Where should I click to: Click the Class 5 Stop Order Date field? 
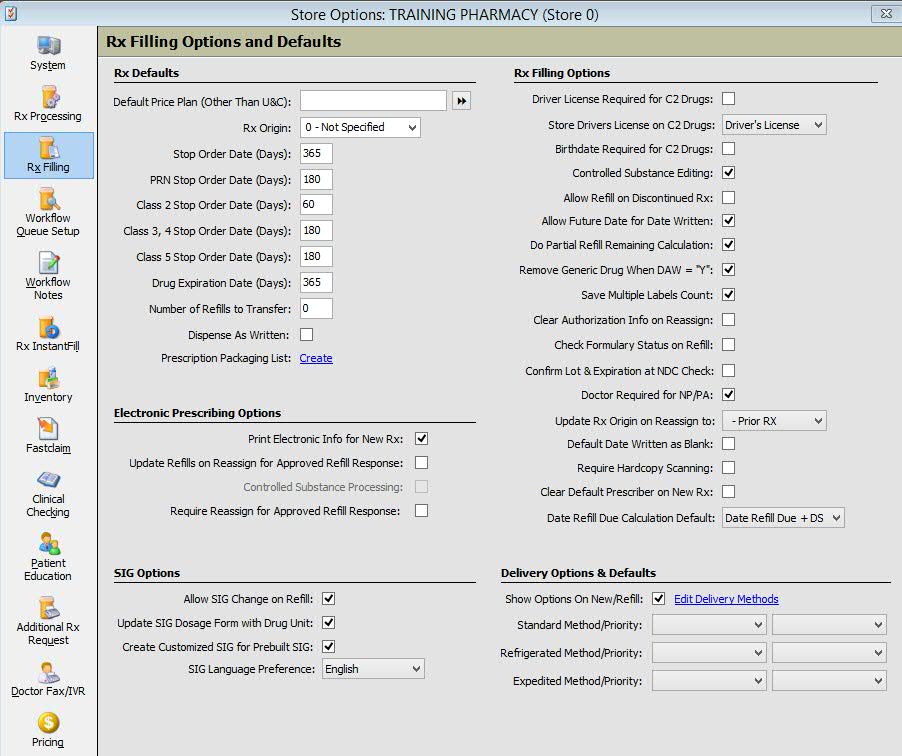[316, 257]
